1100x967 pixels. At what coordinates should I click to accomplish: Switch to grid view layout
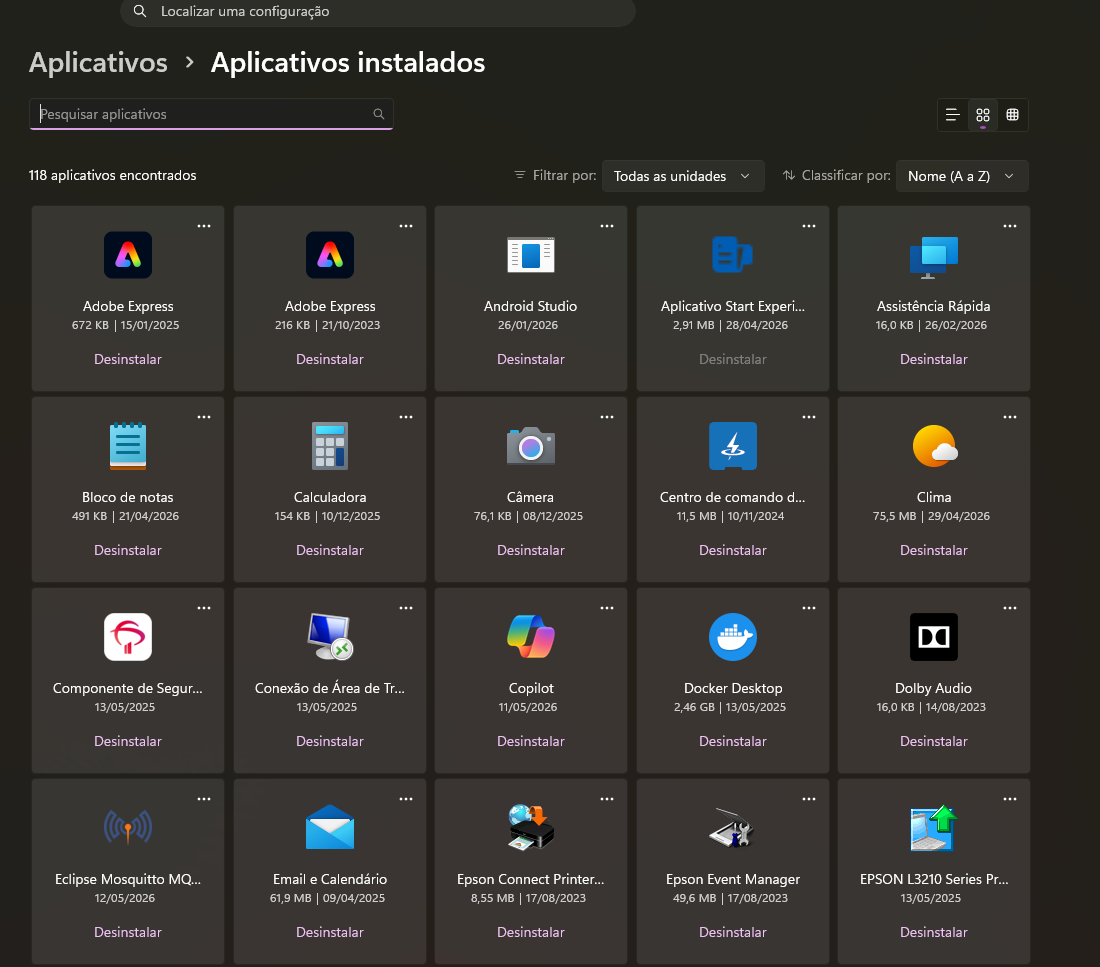(983, 114)
